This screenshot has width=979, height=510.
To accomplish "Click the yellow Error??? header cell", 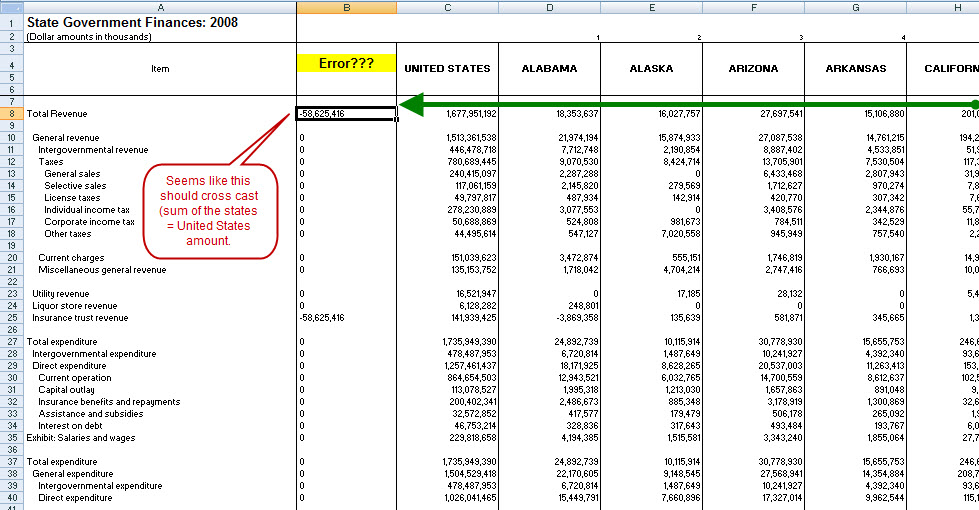I will coord(346,63).
